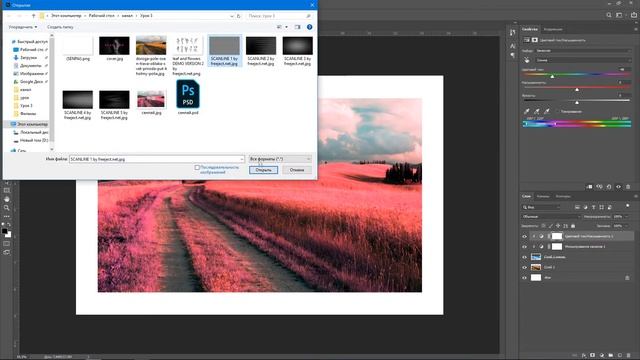Click the reset adjustment icon in Properties
640x360 pixels.
(x=609, y=187)
